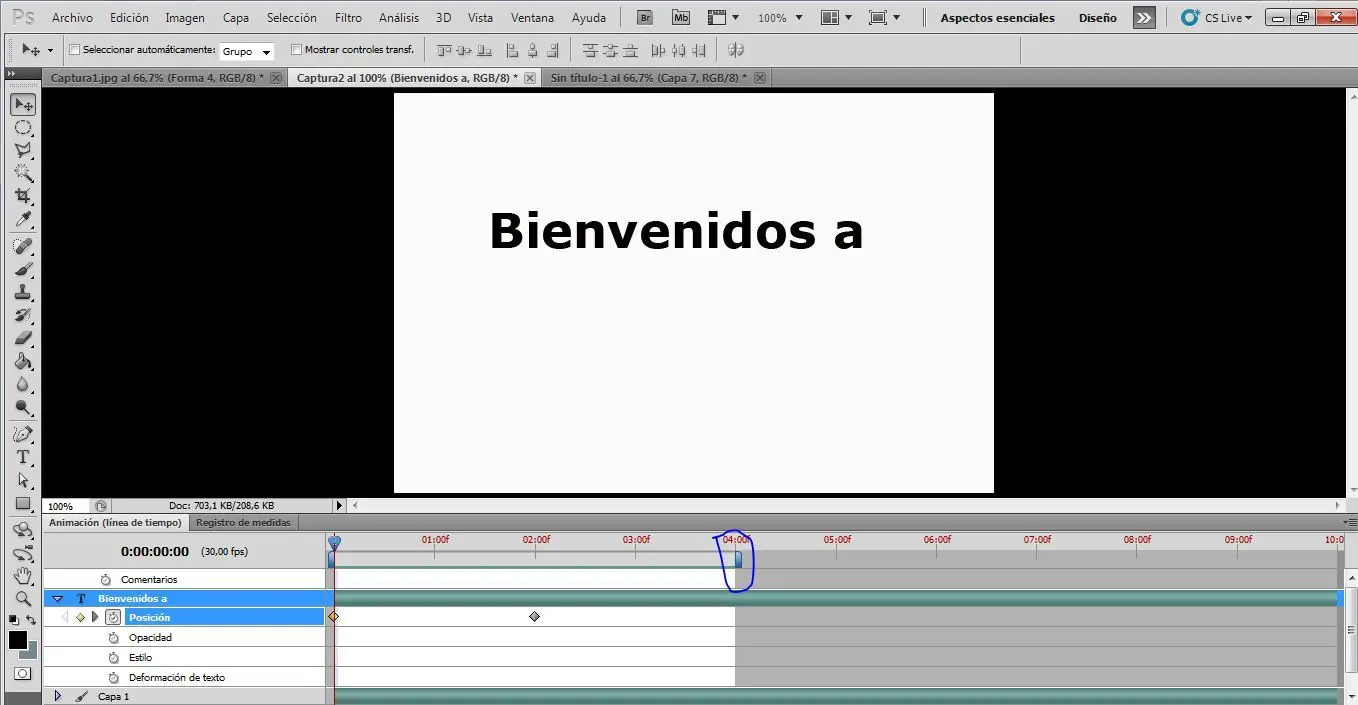Select the Pen tool

(x=23, y=435)
